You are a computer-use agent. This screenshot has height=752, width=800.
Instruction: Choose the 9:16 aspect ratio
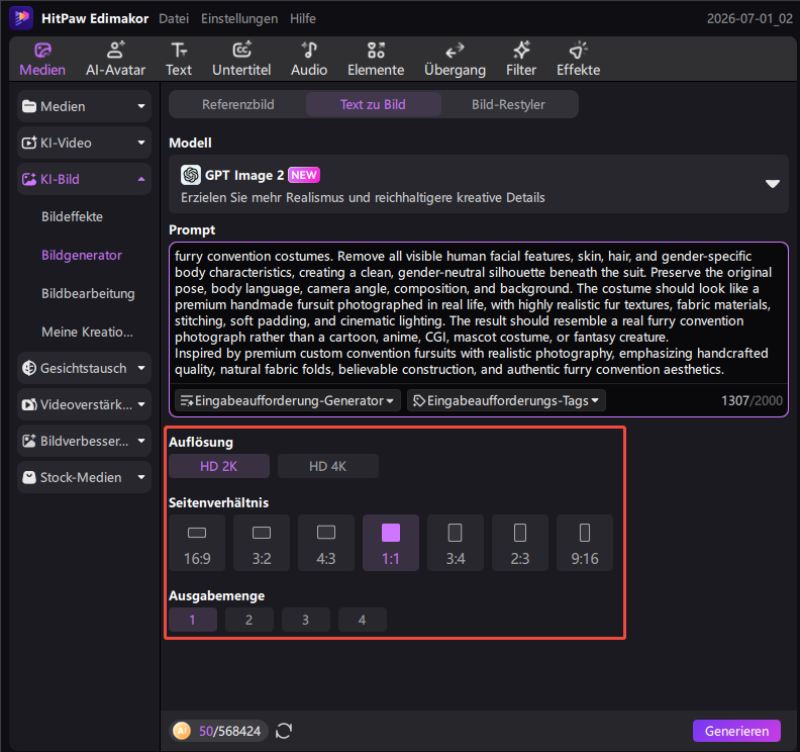coord(585,543)
